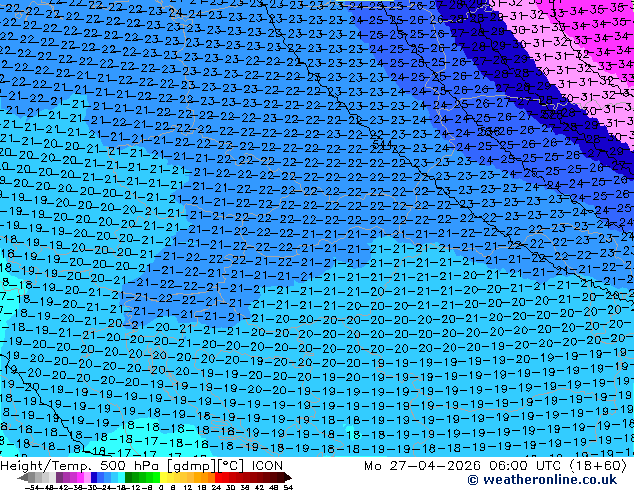Click the "Mo 27-04-2026" date text
Viewport: 634px width, 490px height.
click(422, 465)
